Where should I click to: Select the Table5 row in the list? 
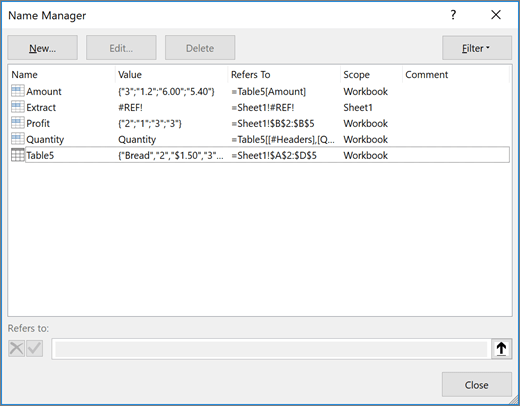[260, 155]
